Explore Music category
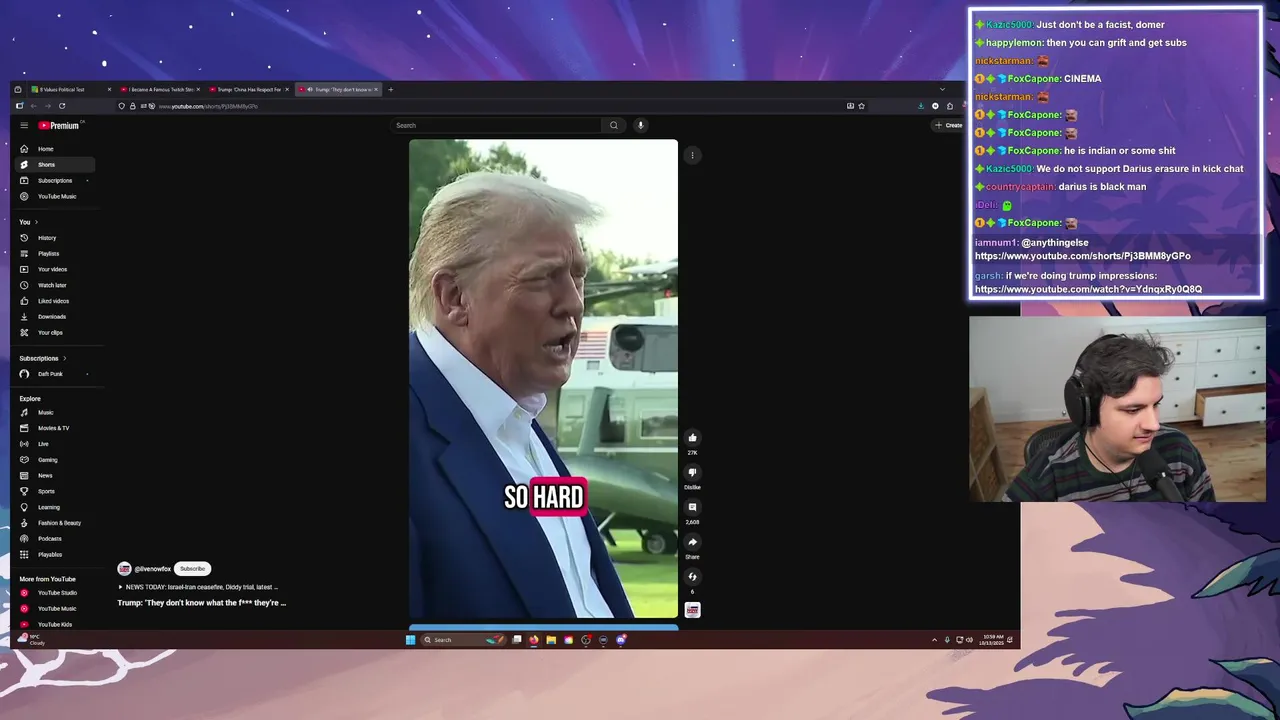The width and height of the screenshot is (1280, 720). (x=55, y=412)
